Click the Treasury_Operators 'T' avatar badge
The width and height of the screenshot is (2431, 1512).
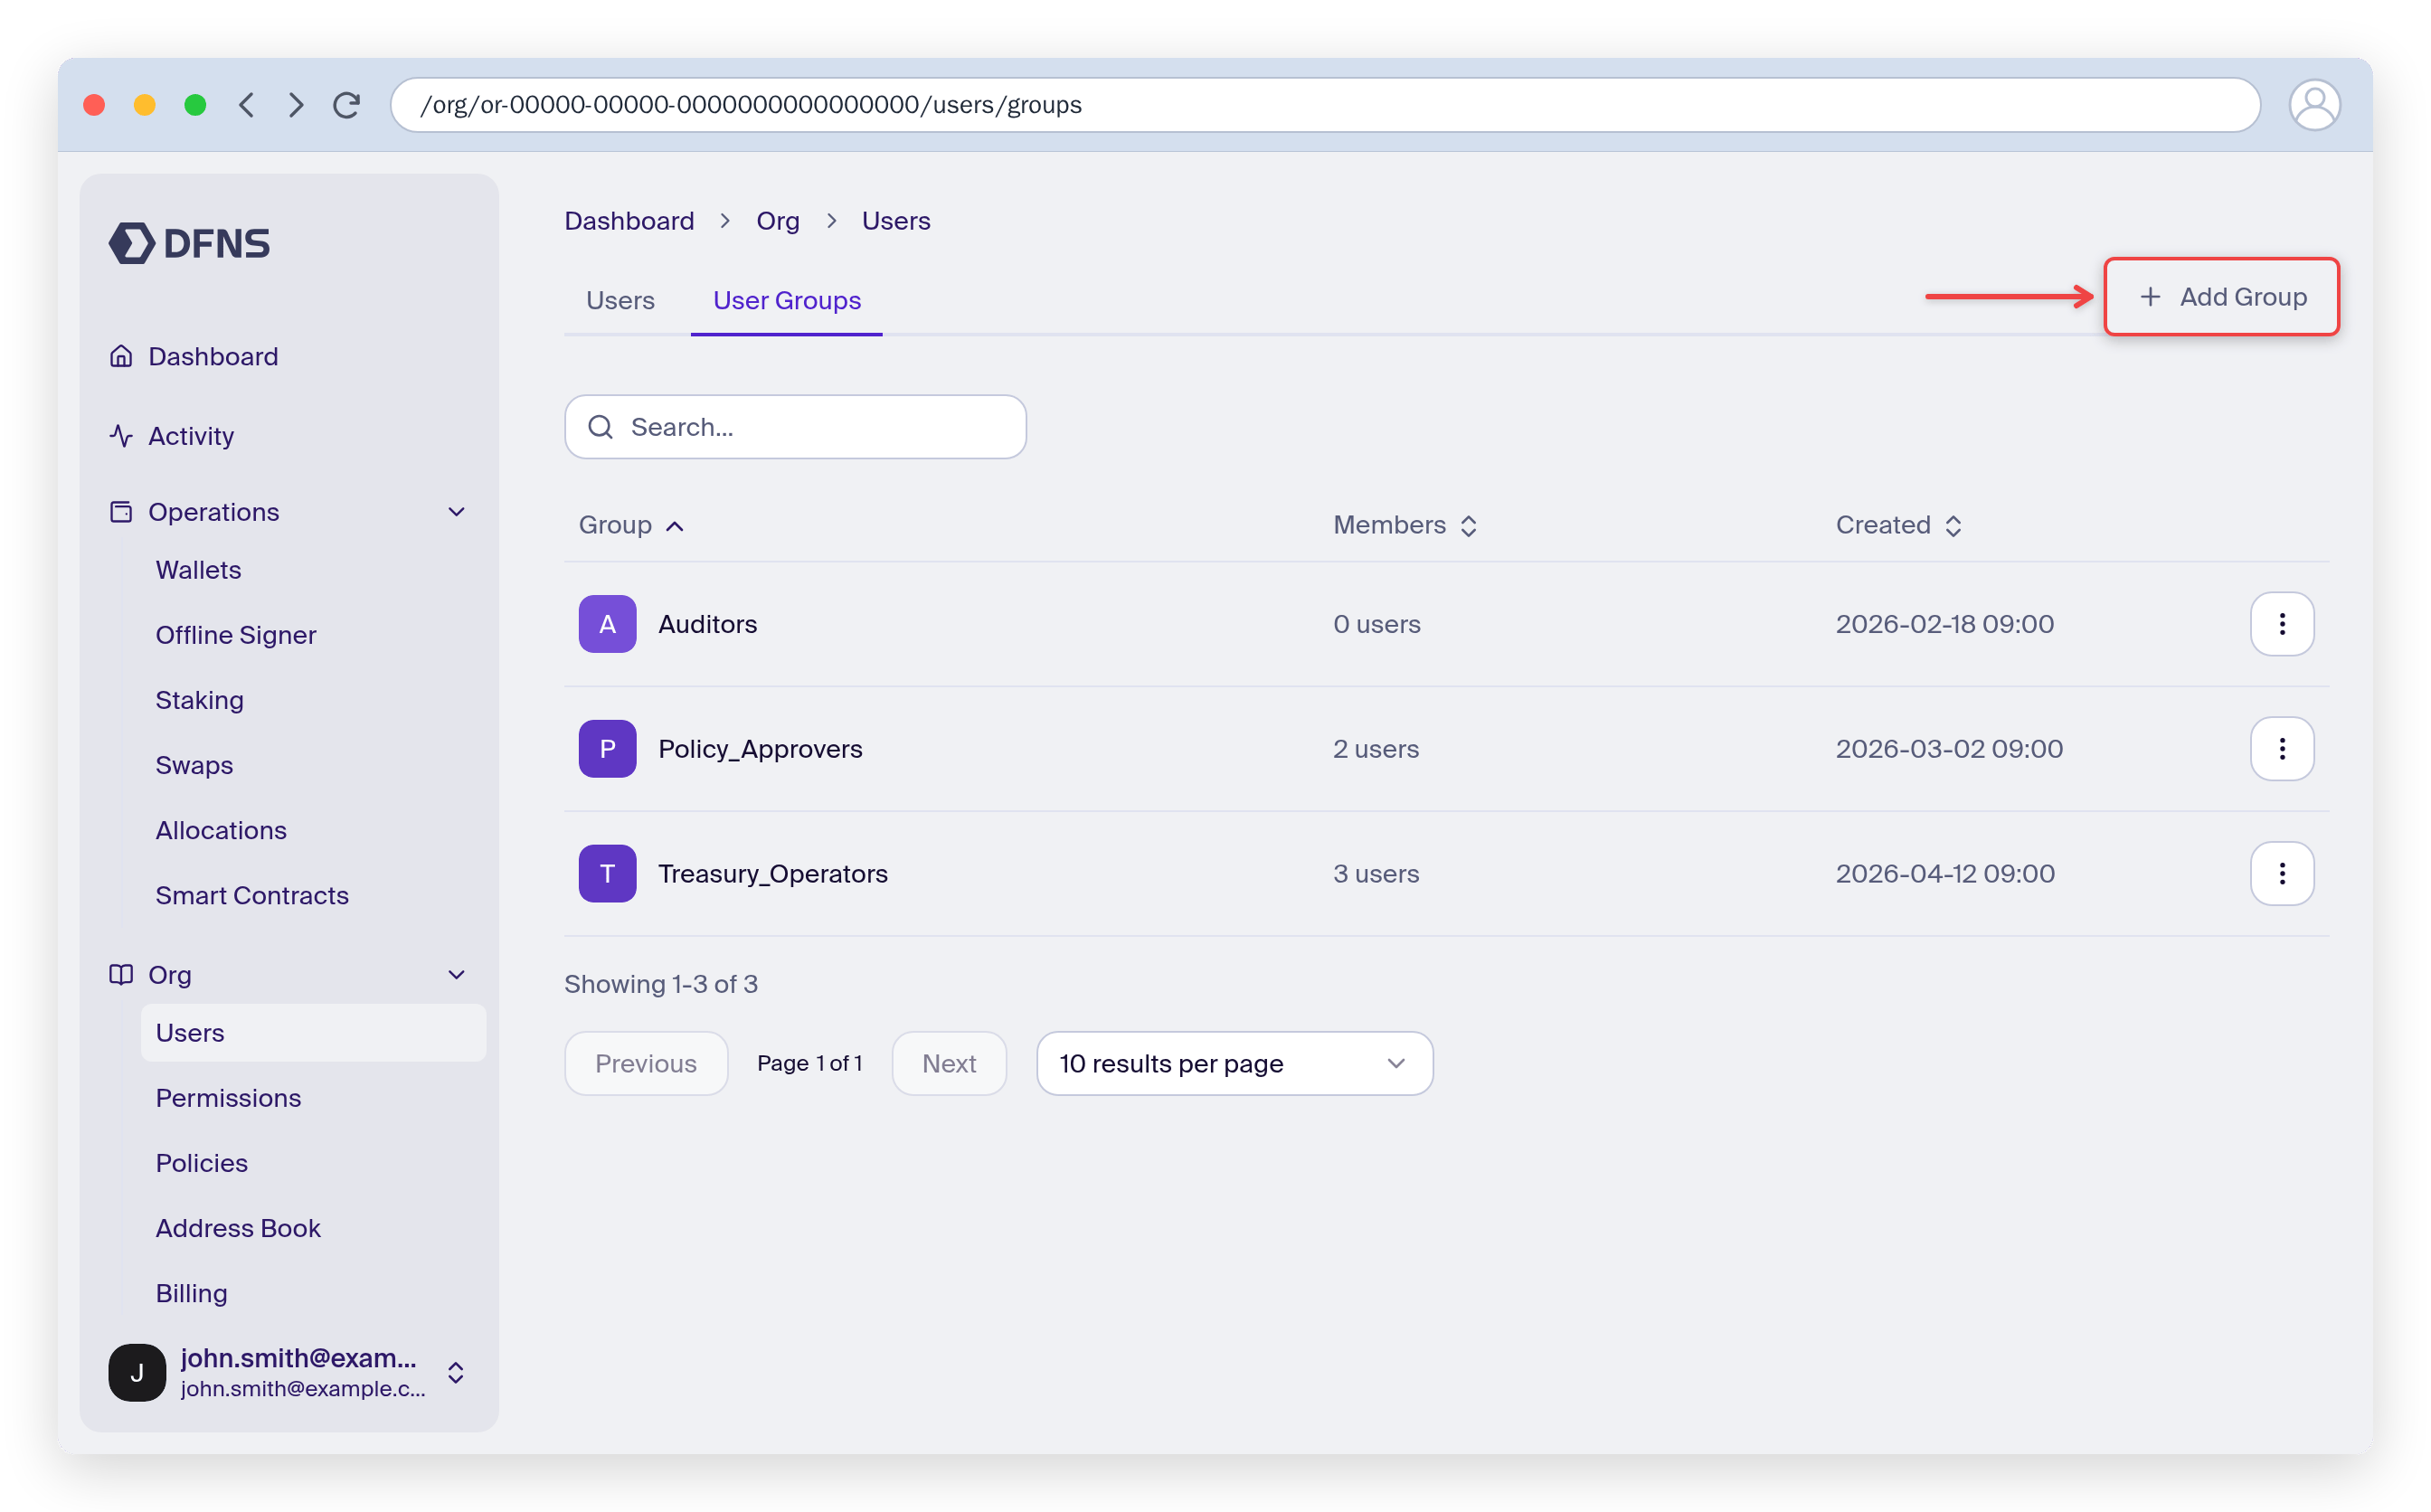(x=607, y=874)
